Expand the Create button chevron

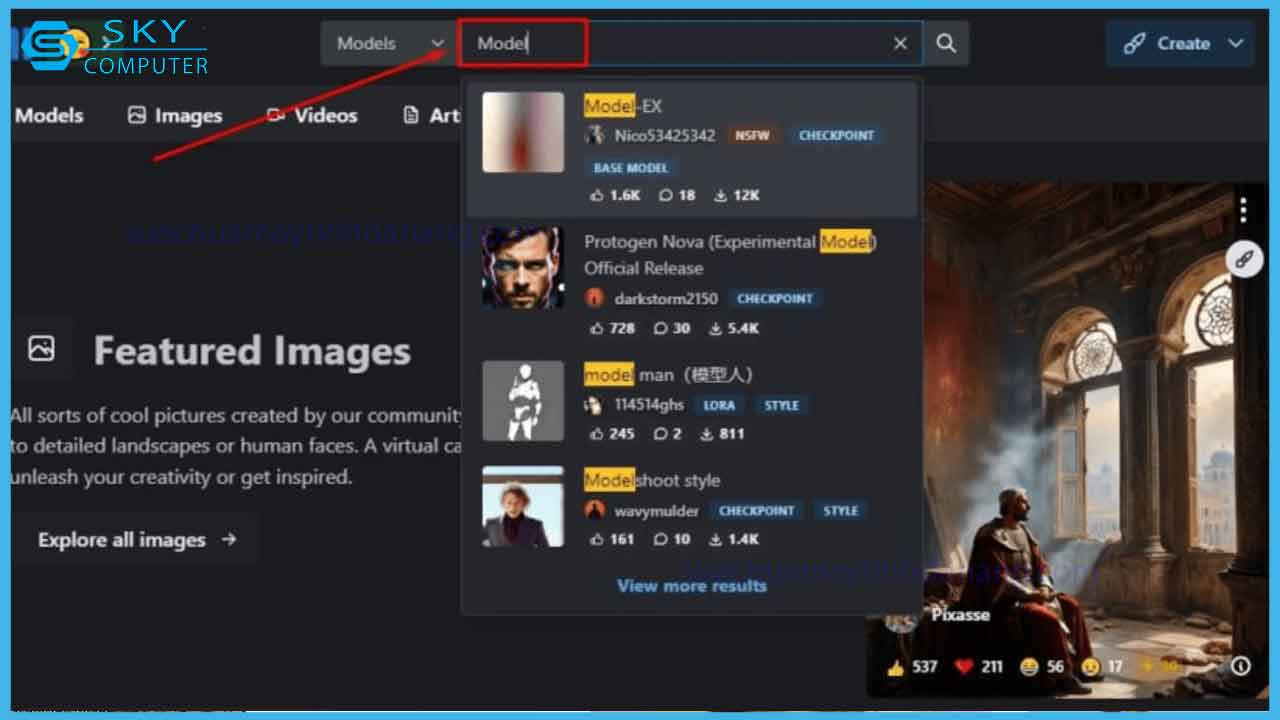pos(1236,44)
